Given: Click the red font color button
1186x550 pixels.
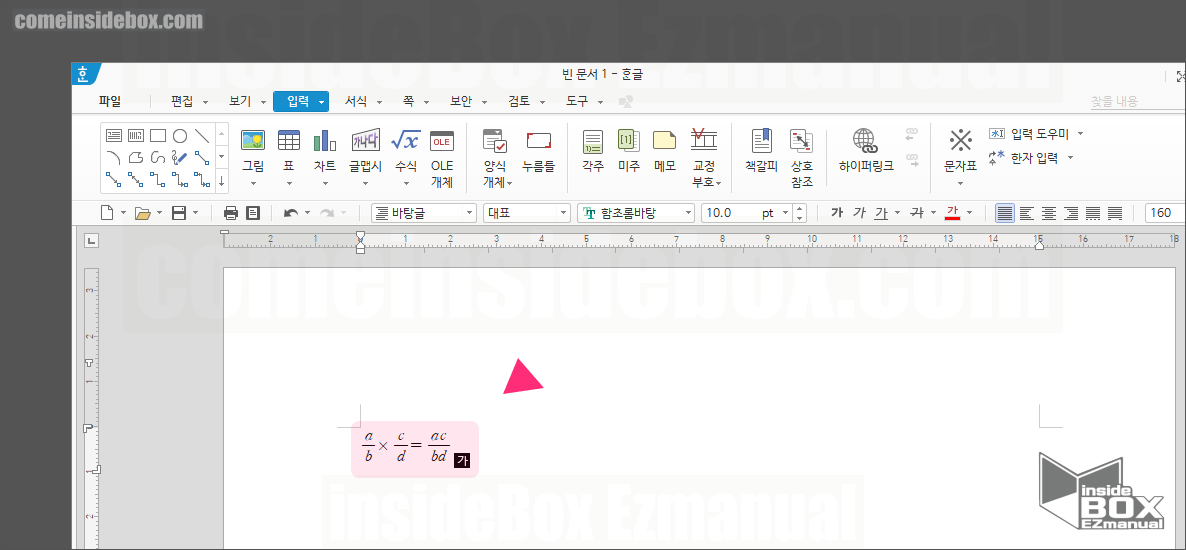Looking at the screenshot, I should pyautogui.click(x=952, y=213).
